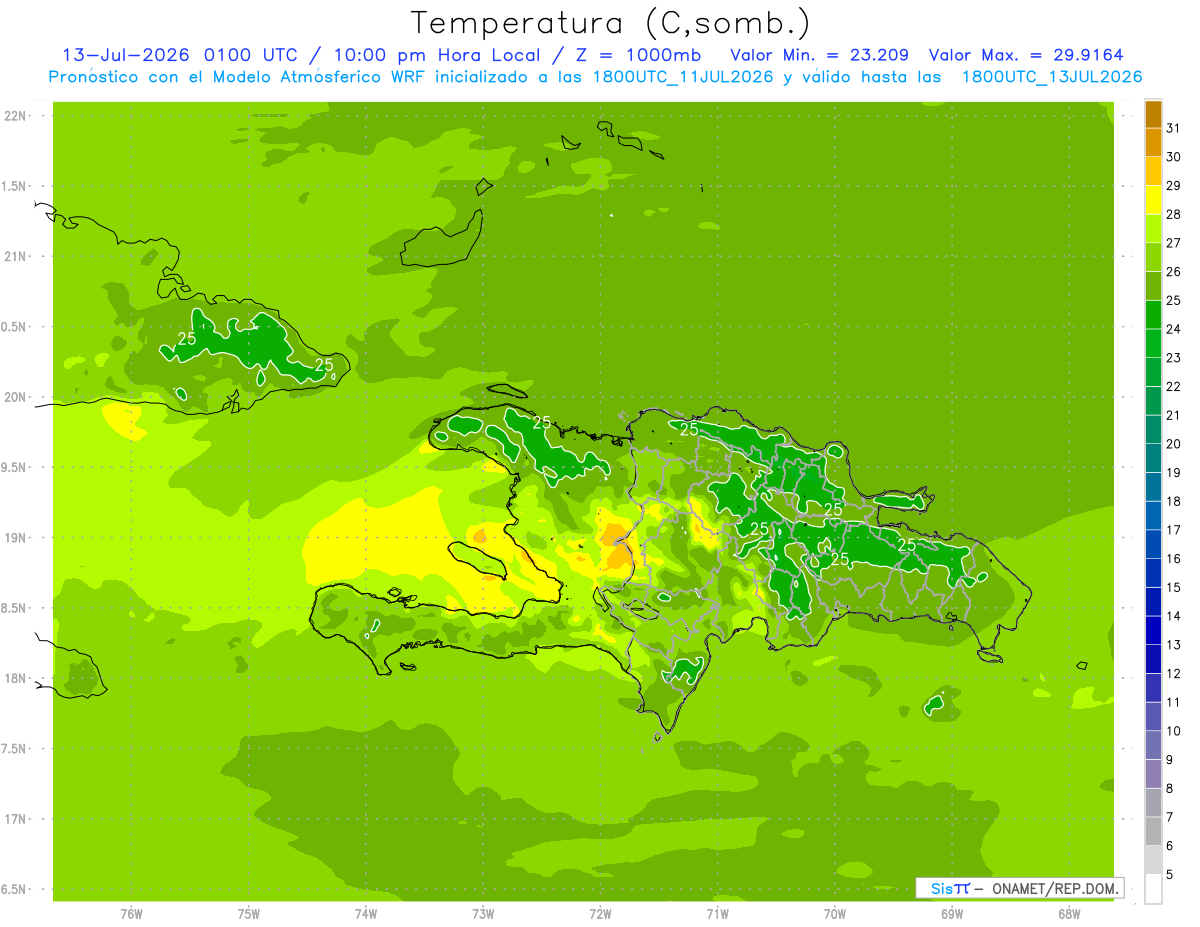Click the 22N latitude axis label
The width and height of the screenshot is (1200, 927).
point(17,115)
